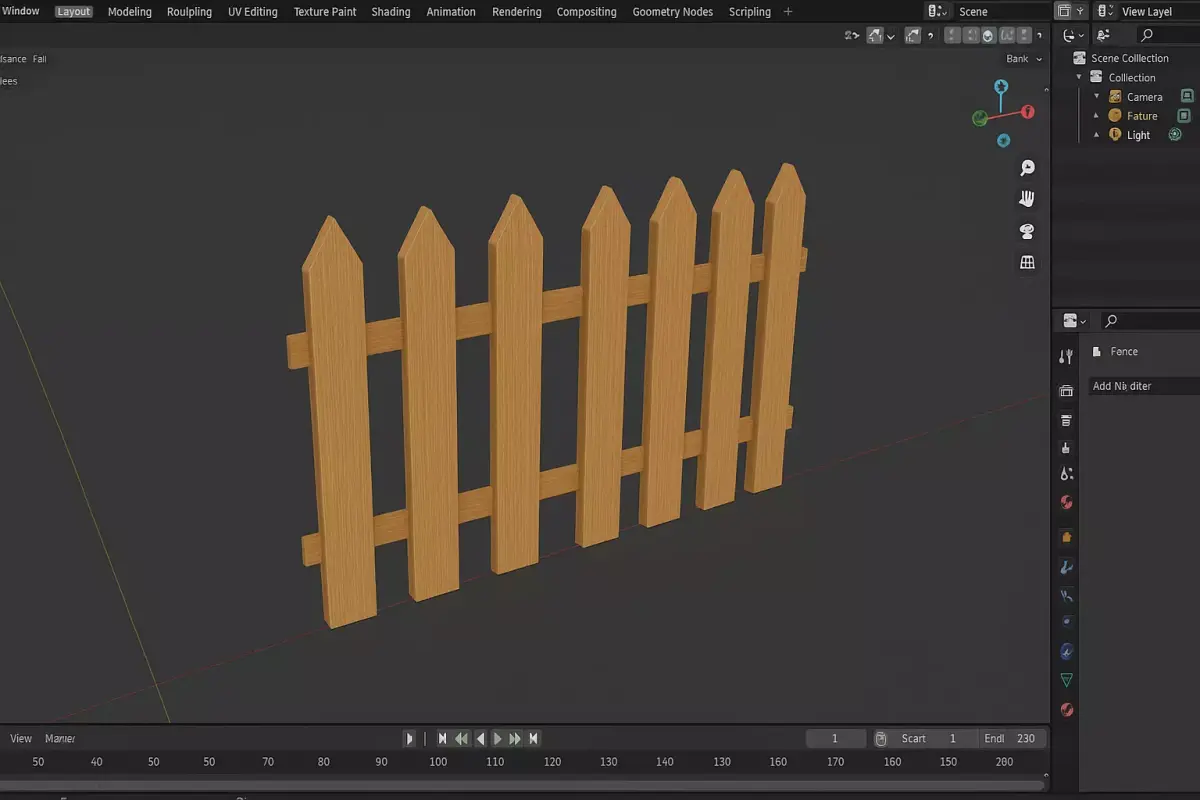Screen dimensions: 1200x800
Task: Open the Shading workspace tab
Action: point(391,12)
